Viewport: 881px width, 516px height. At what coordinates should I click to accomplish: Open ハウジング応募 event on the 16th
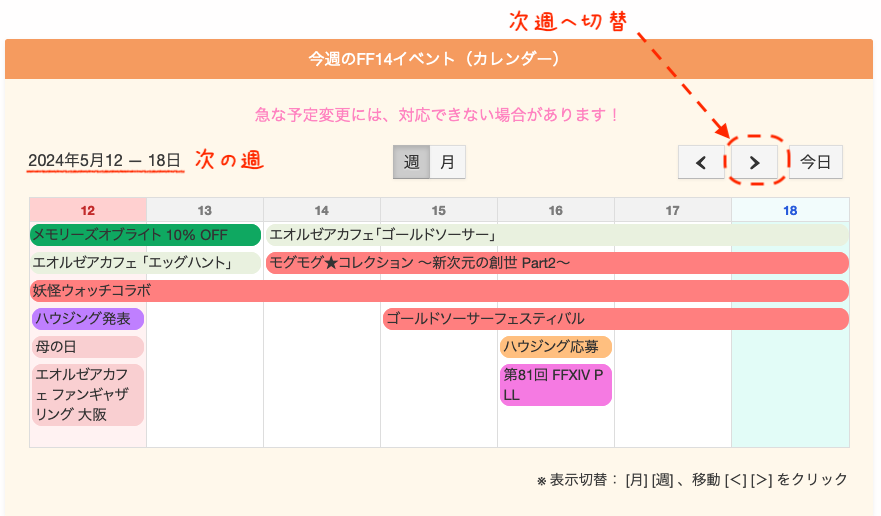(556, 347)
